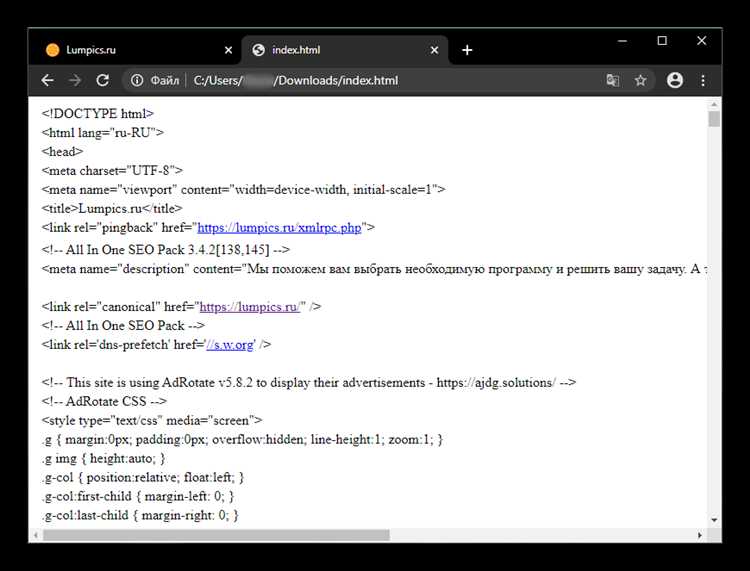Click the //s.w.org dns-prefetch link

pos(229,344)
